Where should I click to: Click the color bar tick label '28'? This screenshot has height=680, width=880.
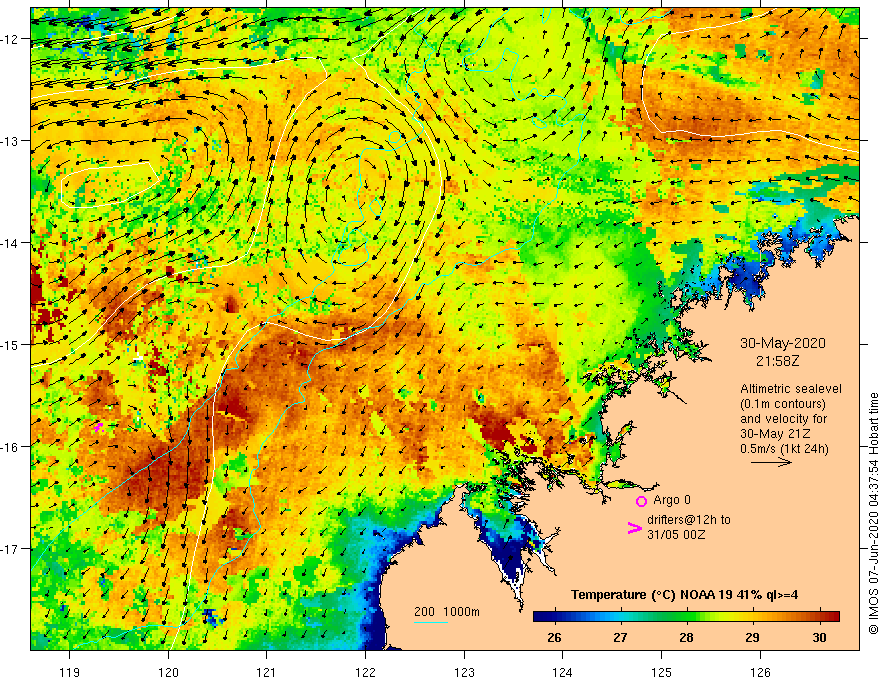coord(686,637)
